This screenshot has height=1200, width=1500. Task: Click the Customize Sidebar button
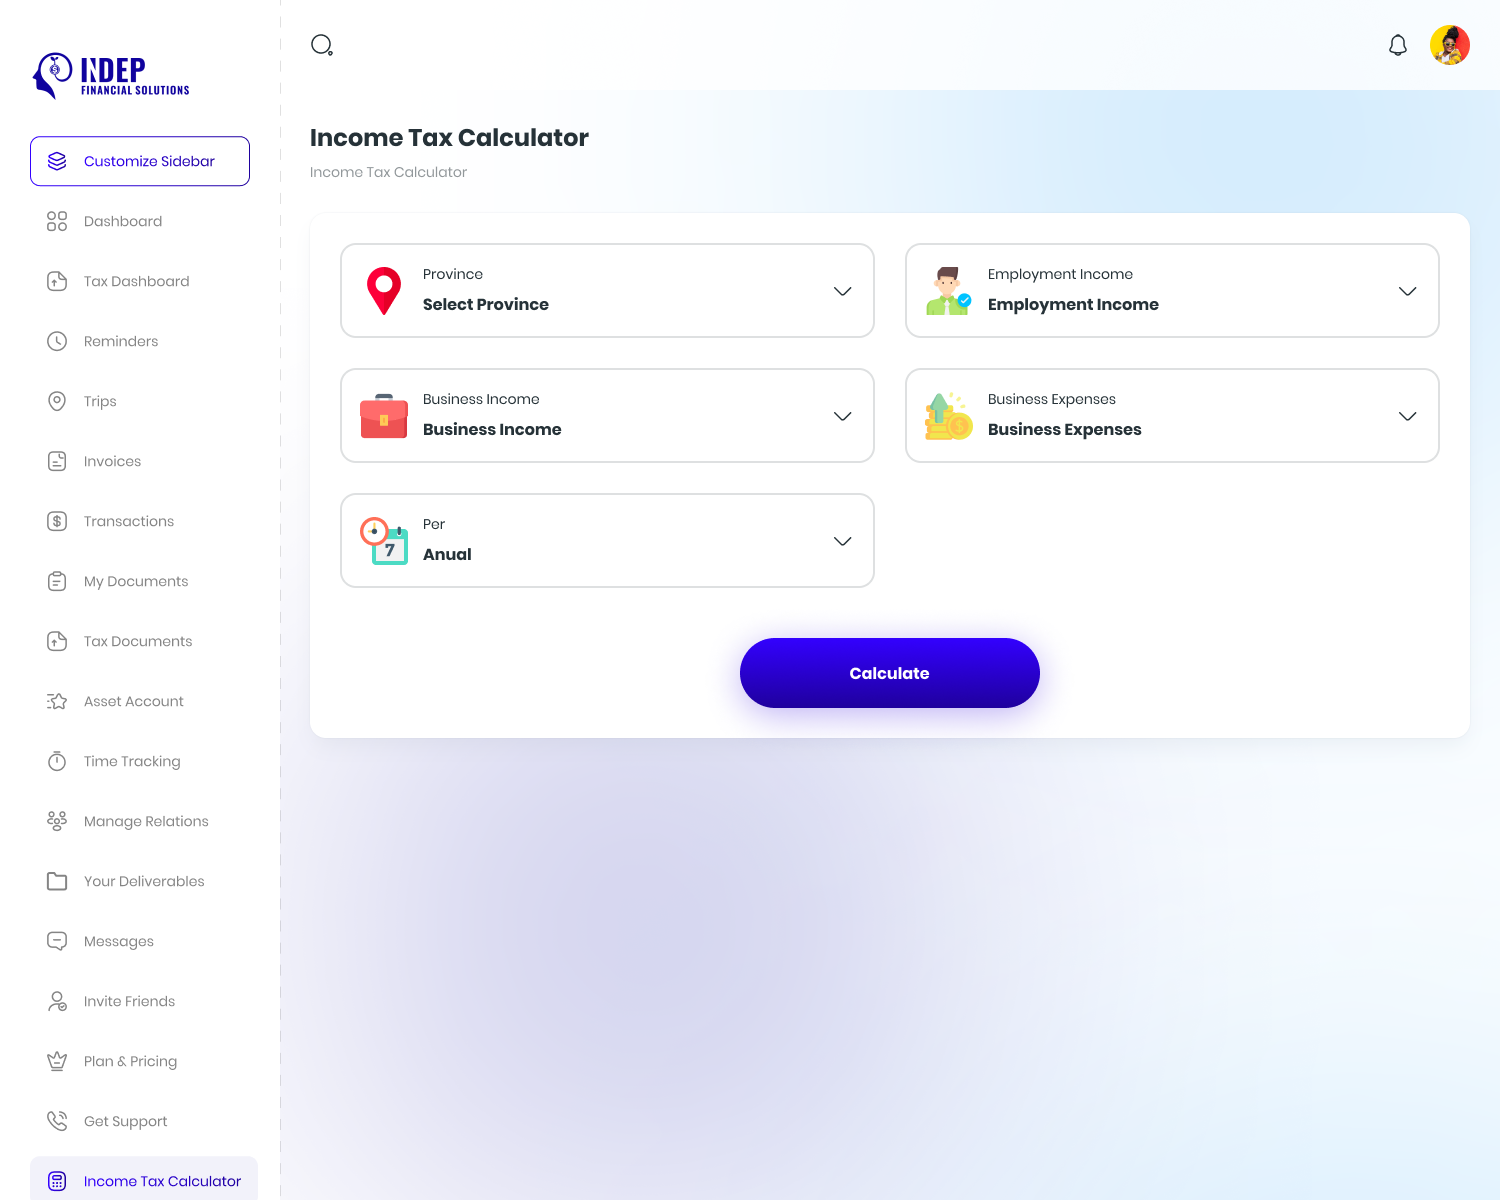(140, 161)
